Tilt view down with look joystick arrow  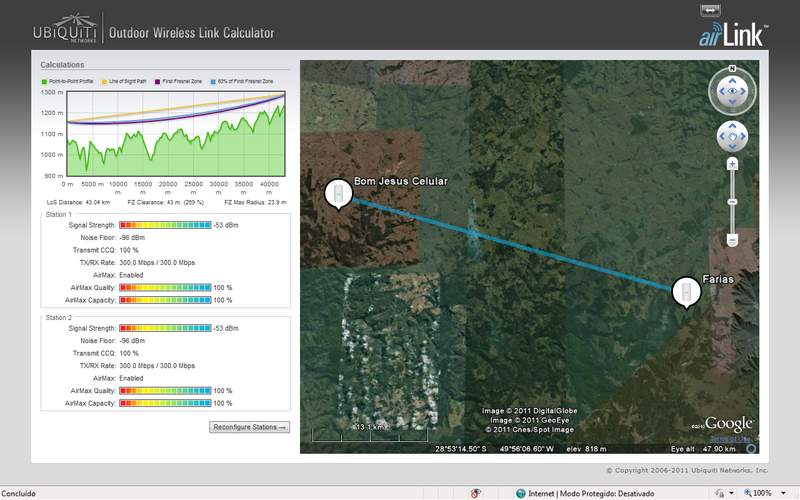click(732, 102)
